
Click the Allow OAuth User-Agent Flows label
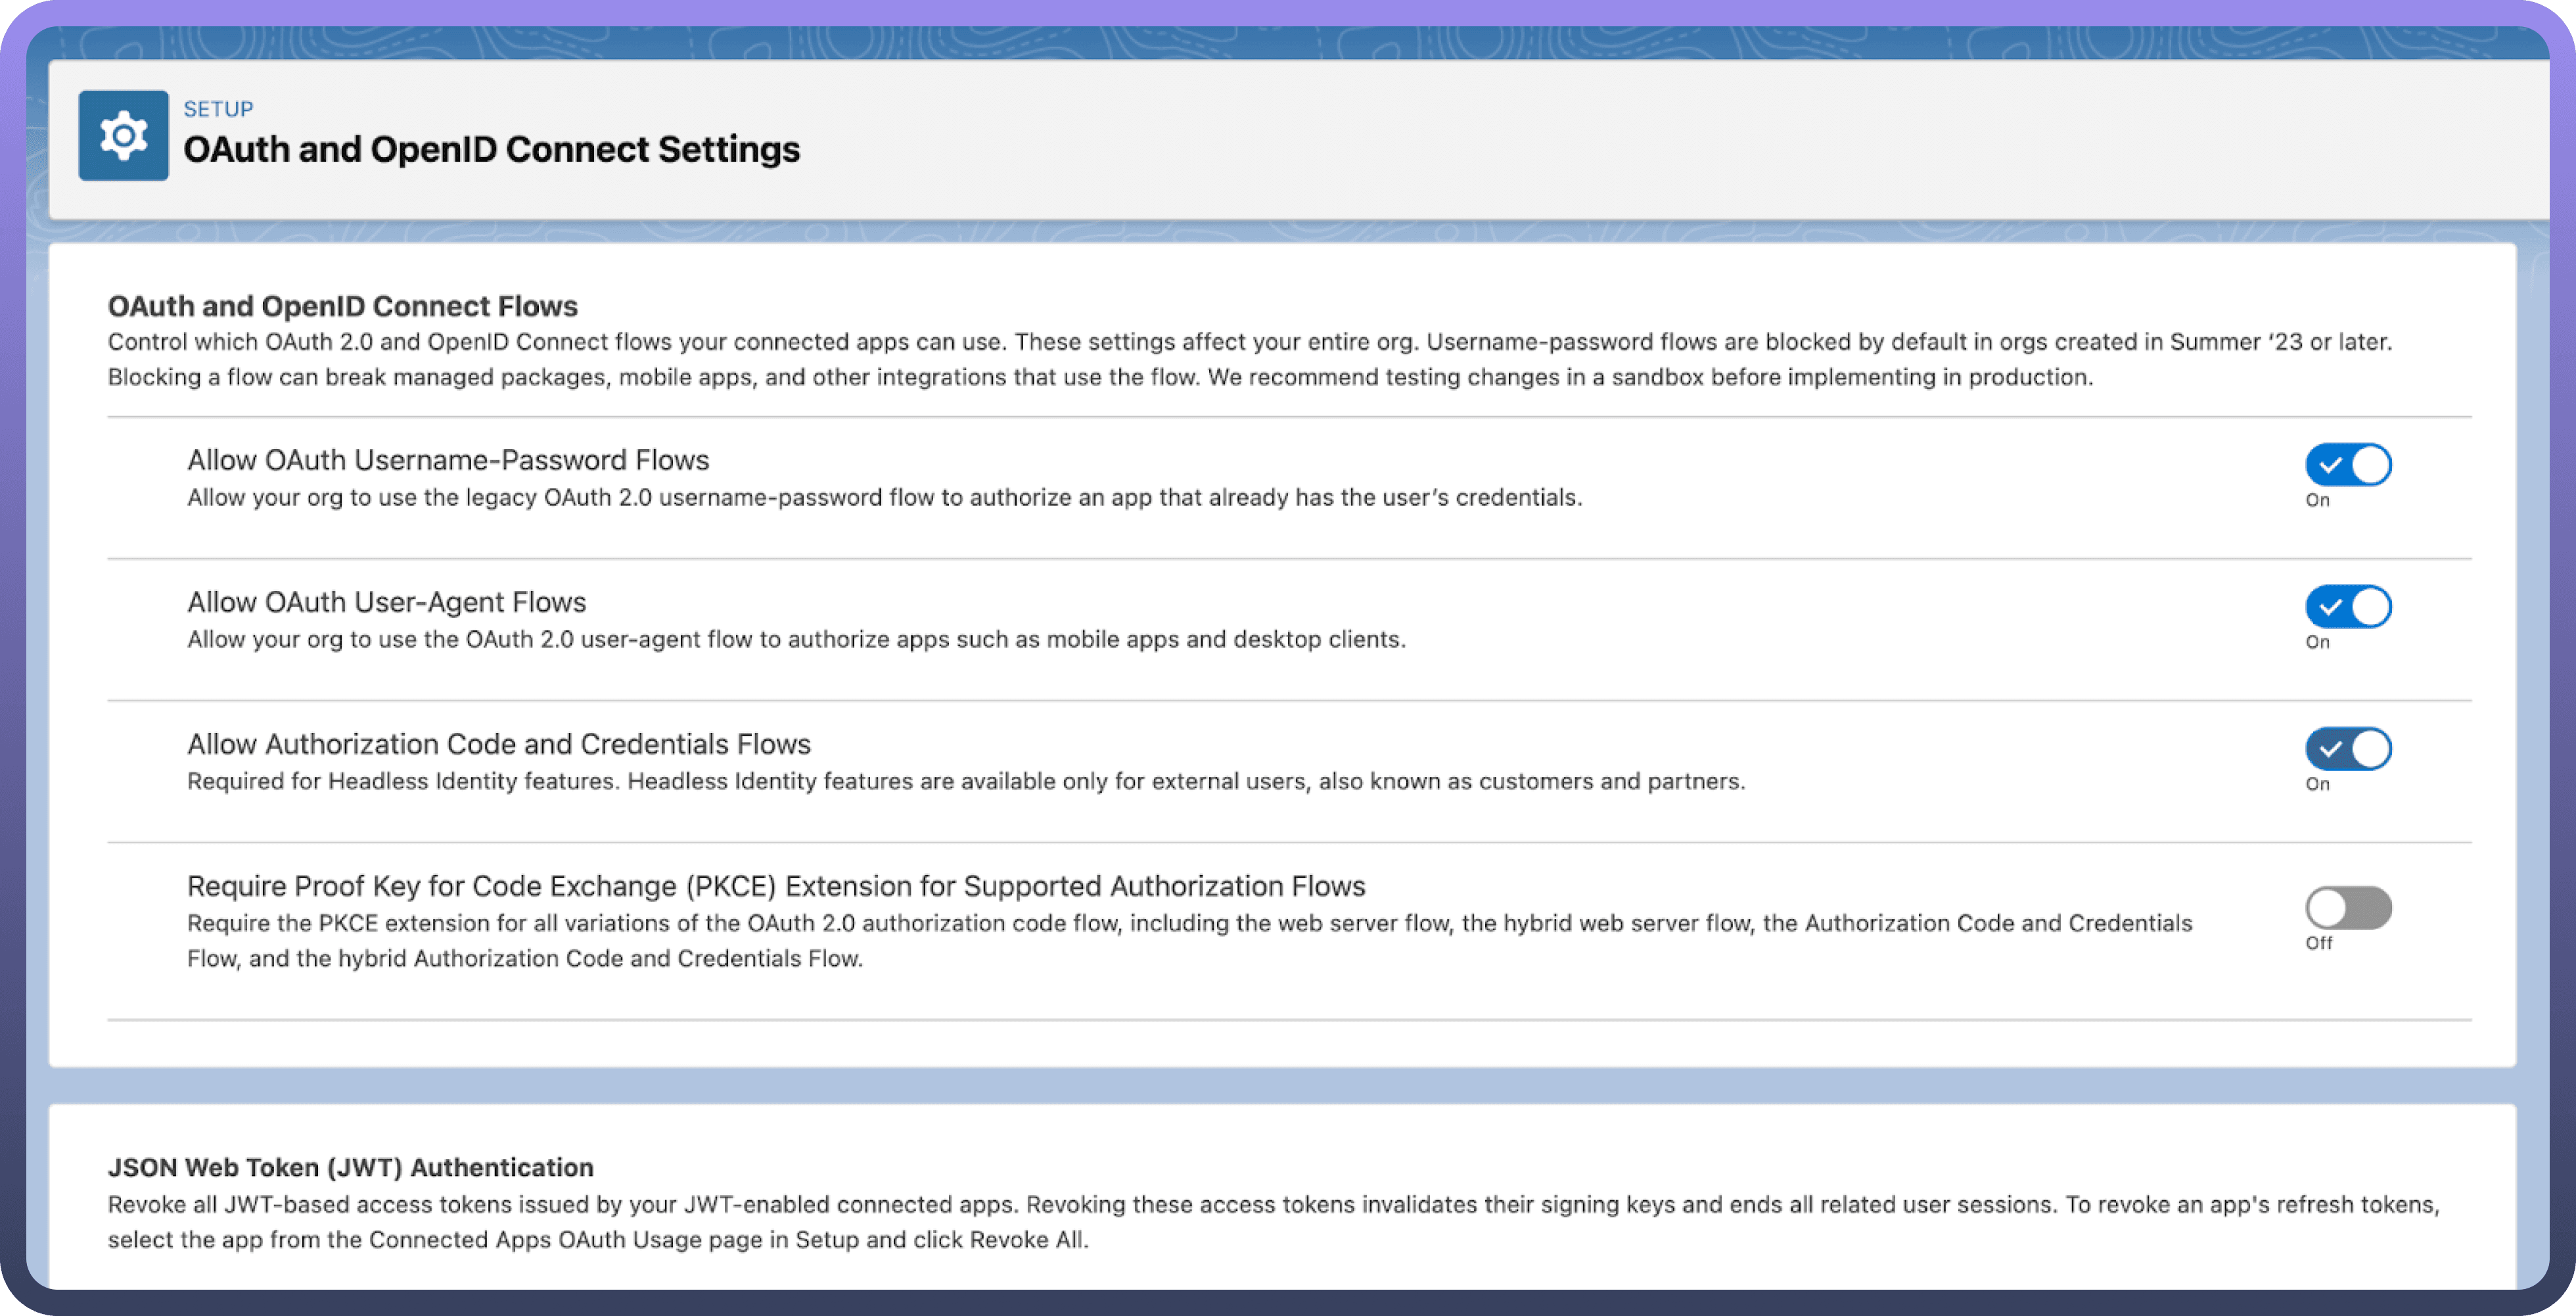[386, 602]
